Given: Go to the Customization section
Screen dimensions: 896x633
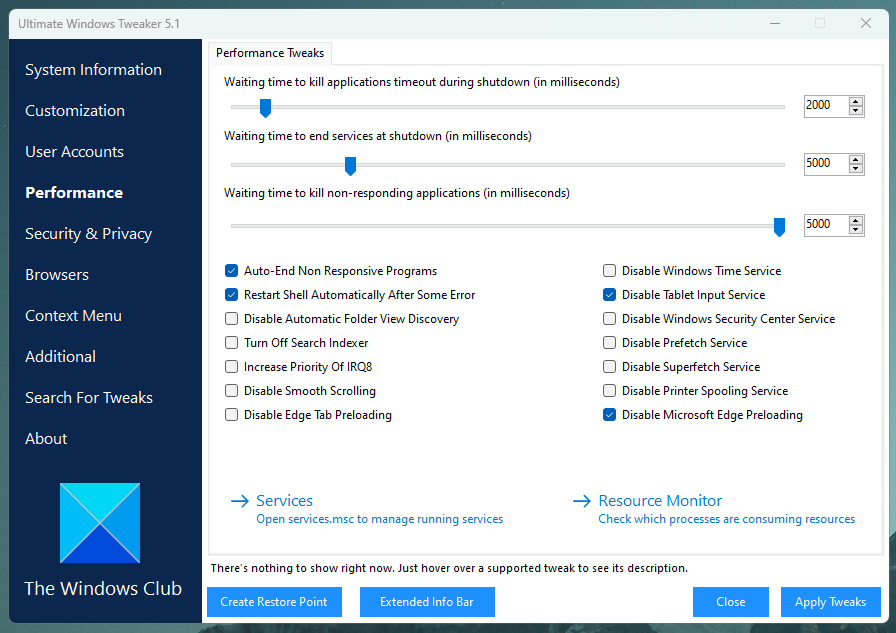Looking at the screenshot, I should click(75, 111).
